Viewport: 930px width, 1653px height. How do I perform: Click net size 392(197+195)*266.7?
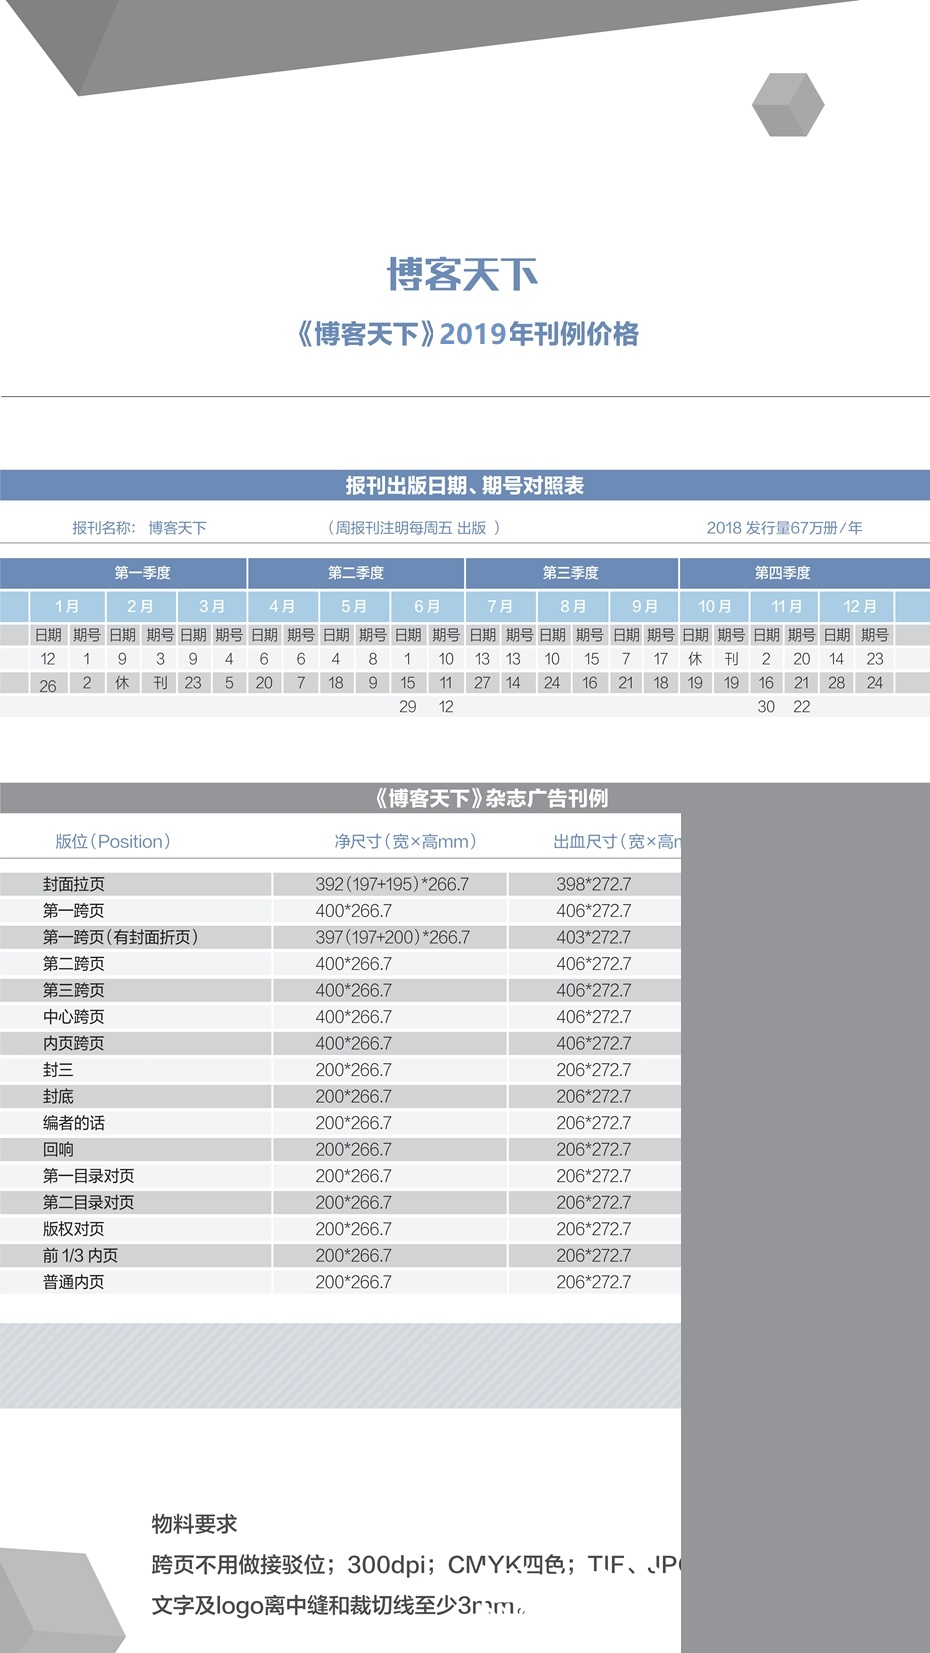point(392,884)
